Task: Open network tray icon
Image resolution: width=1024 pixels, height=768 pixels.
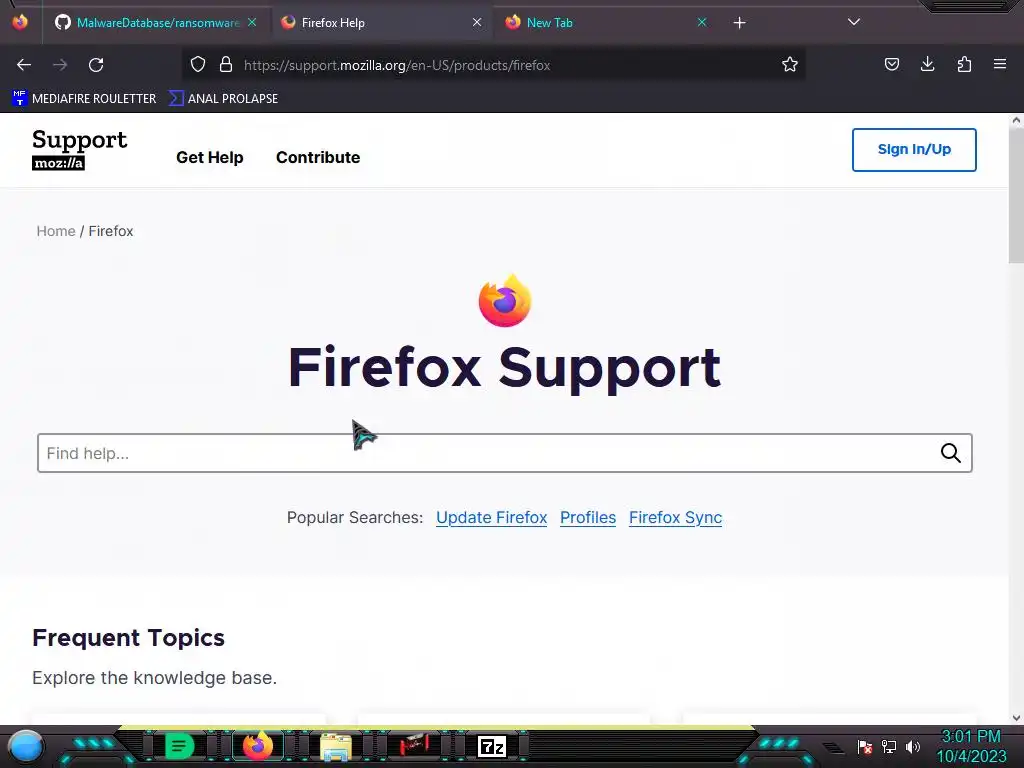Action: coord(889,746)
